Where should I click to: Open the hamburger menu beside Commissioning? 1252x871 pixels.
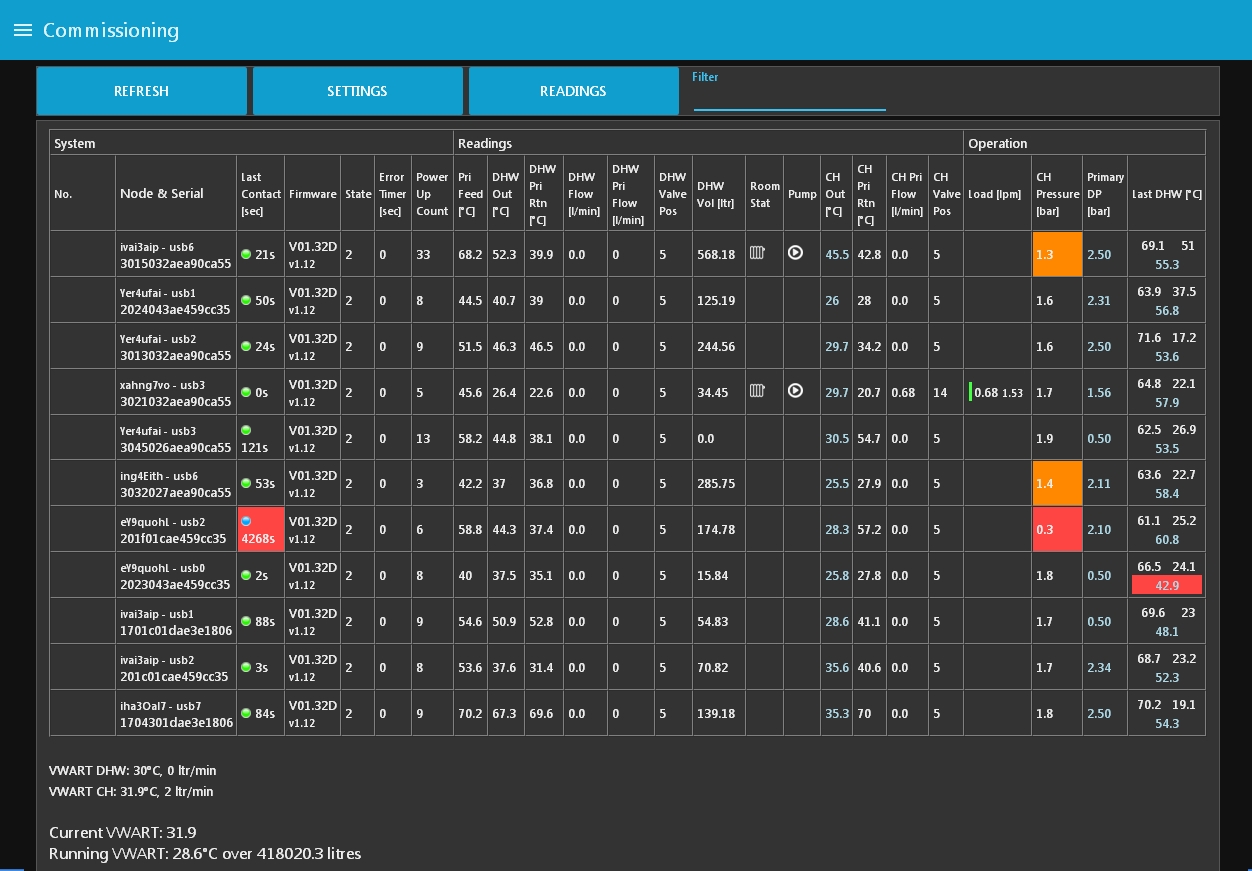coord(23,30)
